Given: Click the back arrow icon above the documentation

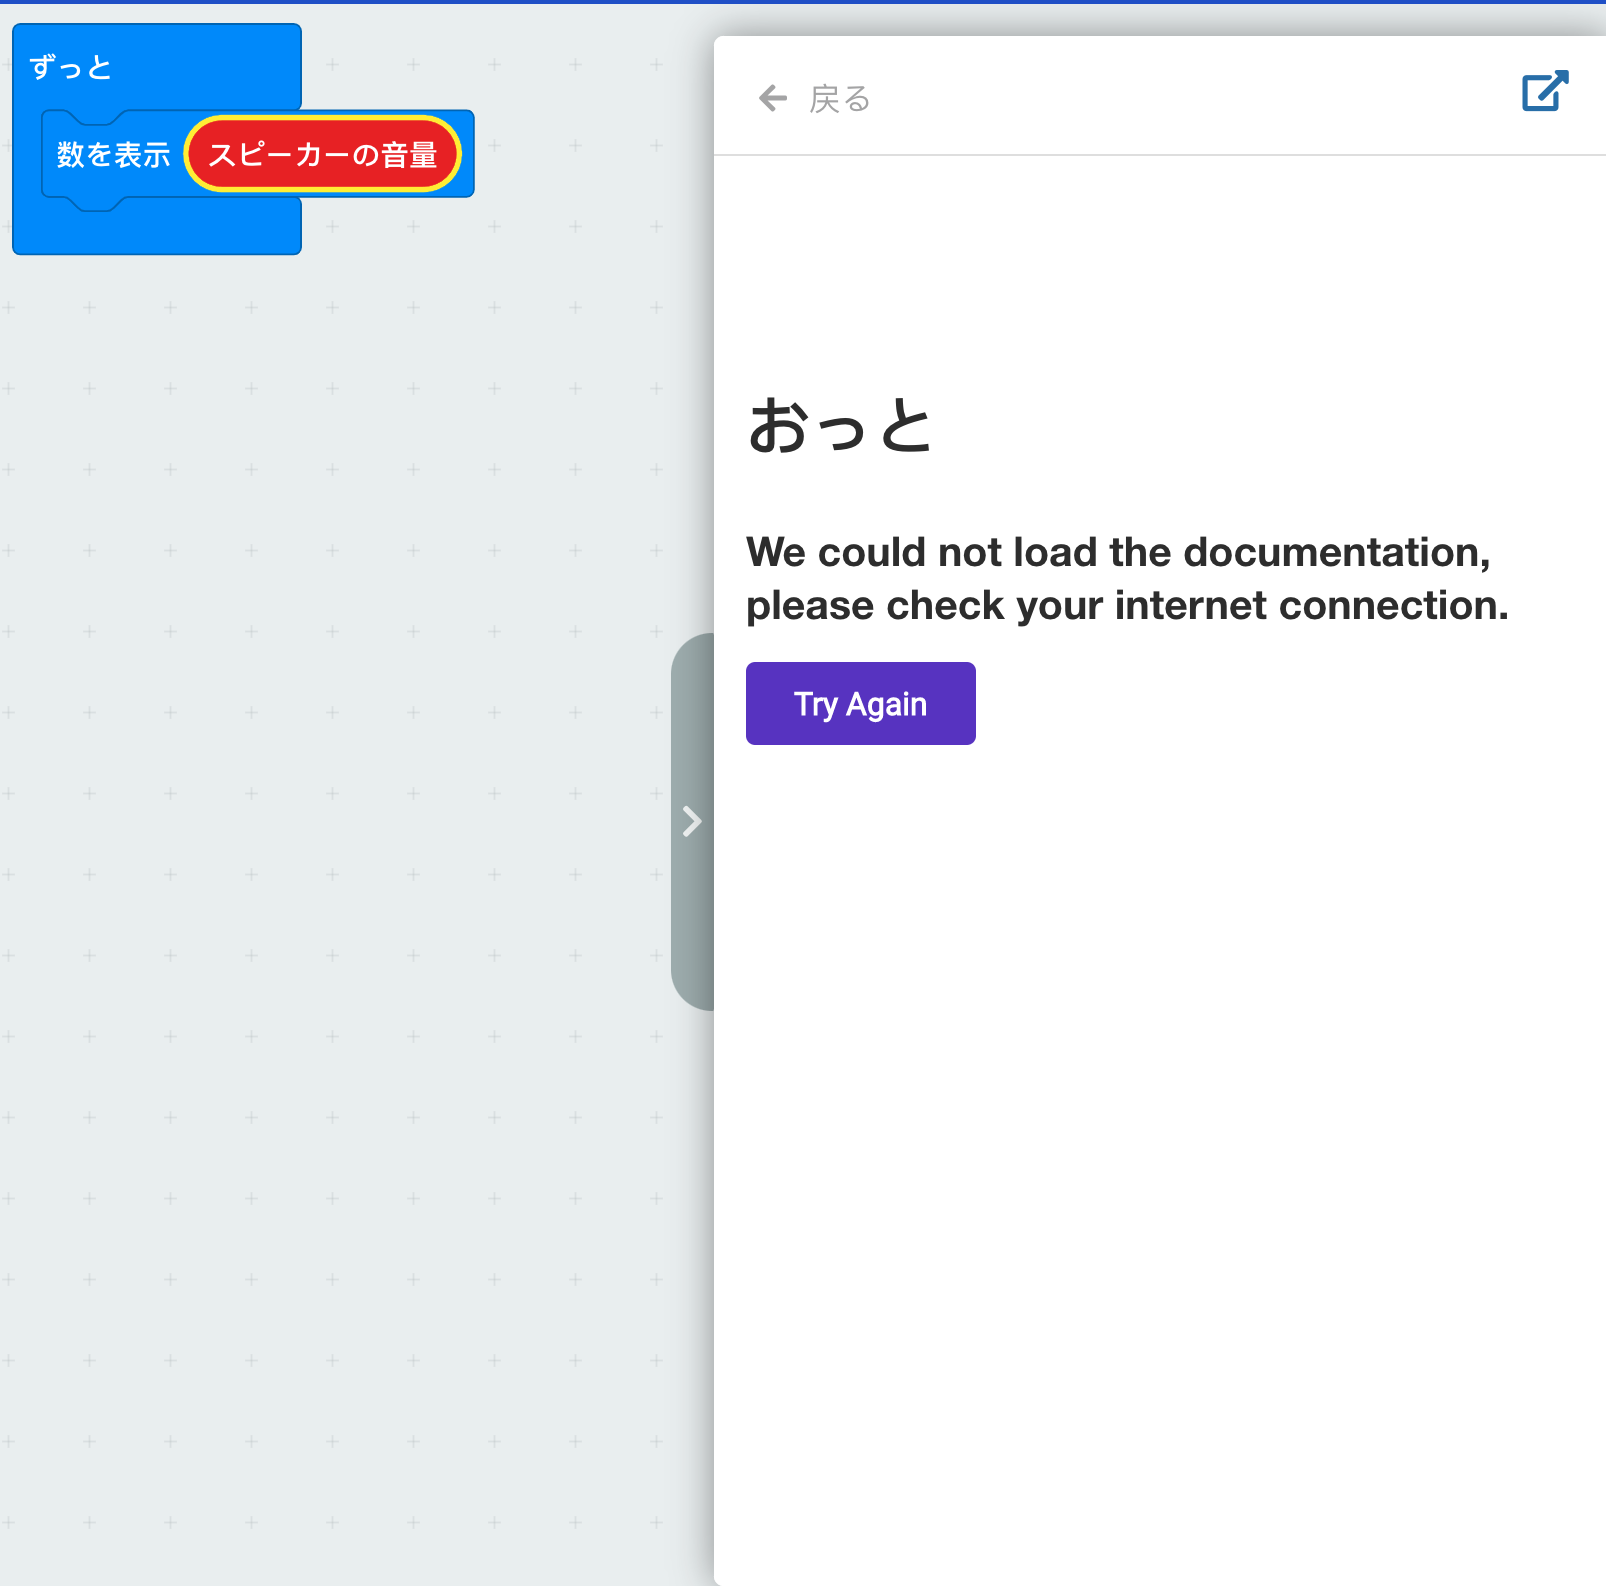Looking at the screenshot, I should click(x=771, y=97).
